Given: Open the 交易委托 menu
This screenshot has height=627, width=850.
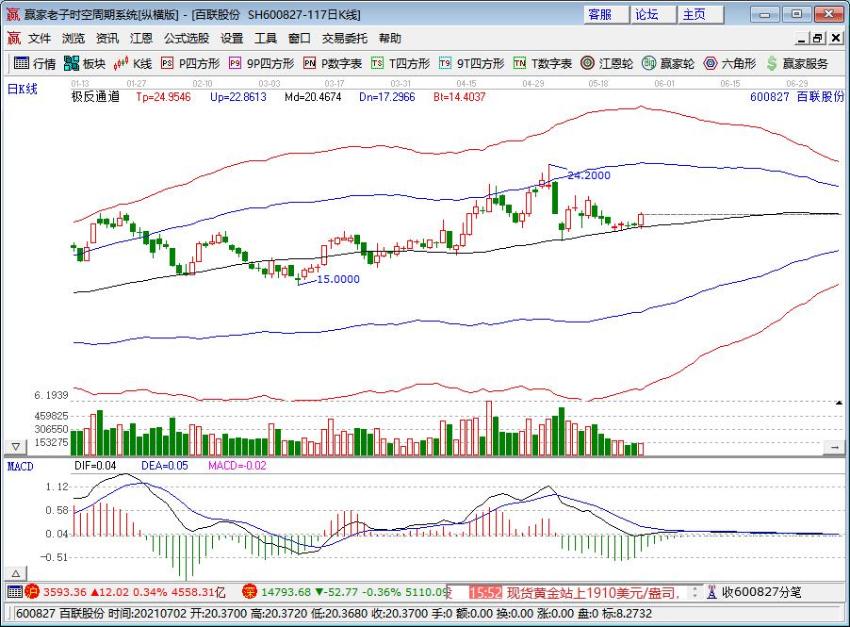Looking at the screenshot, I should pyautogui.click(x=344, y=38).
